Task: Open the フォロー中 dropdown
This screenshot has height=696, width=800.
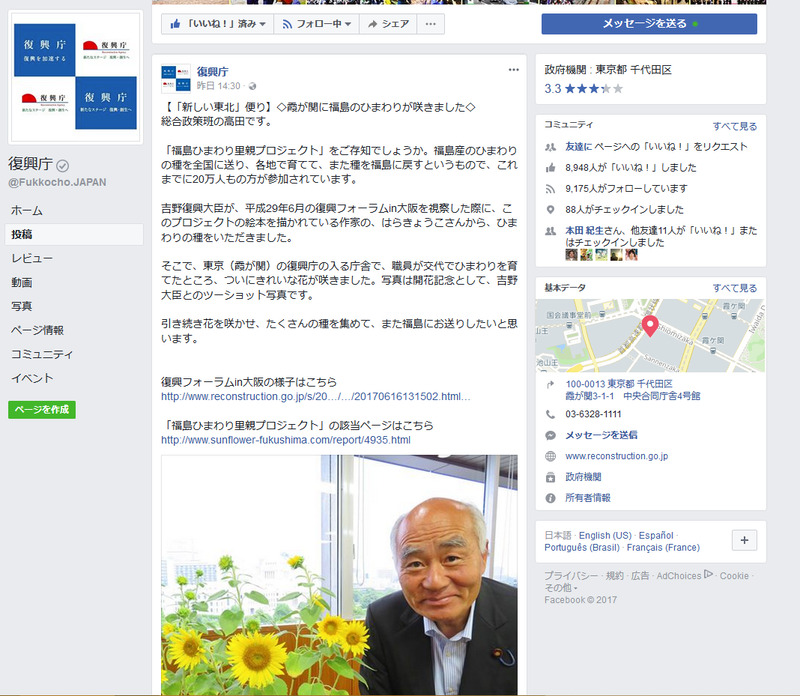Action: pyautogui.click(x=317, y=24)
